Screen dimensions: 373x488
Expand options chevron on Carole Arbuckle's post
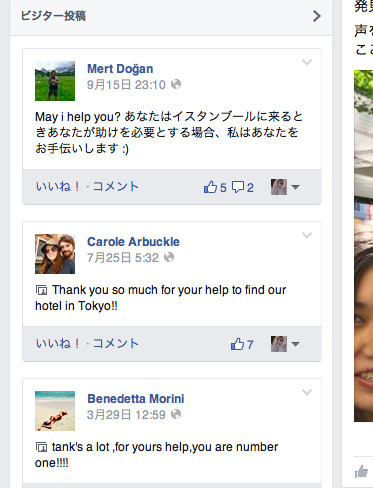point(307,235)
